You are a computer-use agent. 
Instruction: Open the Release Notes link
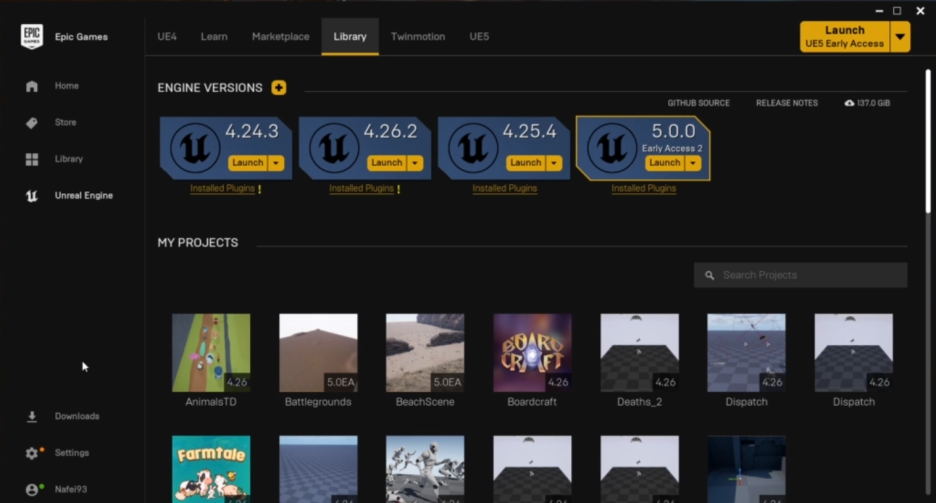(787, 103)
